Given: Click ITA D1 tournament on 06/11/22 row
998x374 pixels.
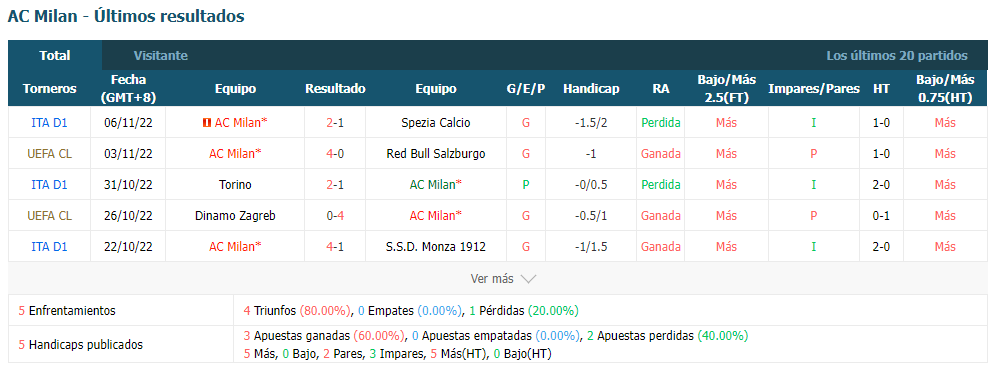Looking at the screenshot, I should coord(49,123).
